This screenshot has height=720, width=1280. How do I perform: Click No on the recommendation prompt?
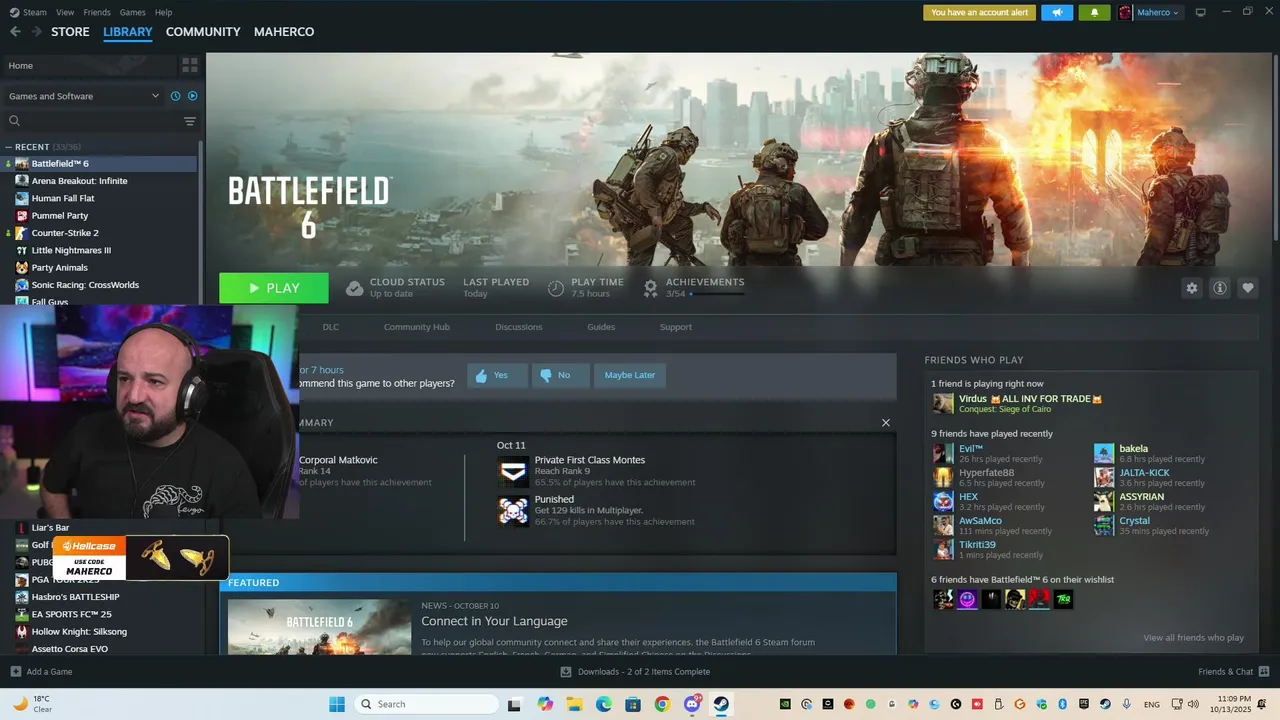coord(561,375)
